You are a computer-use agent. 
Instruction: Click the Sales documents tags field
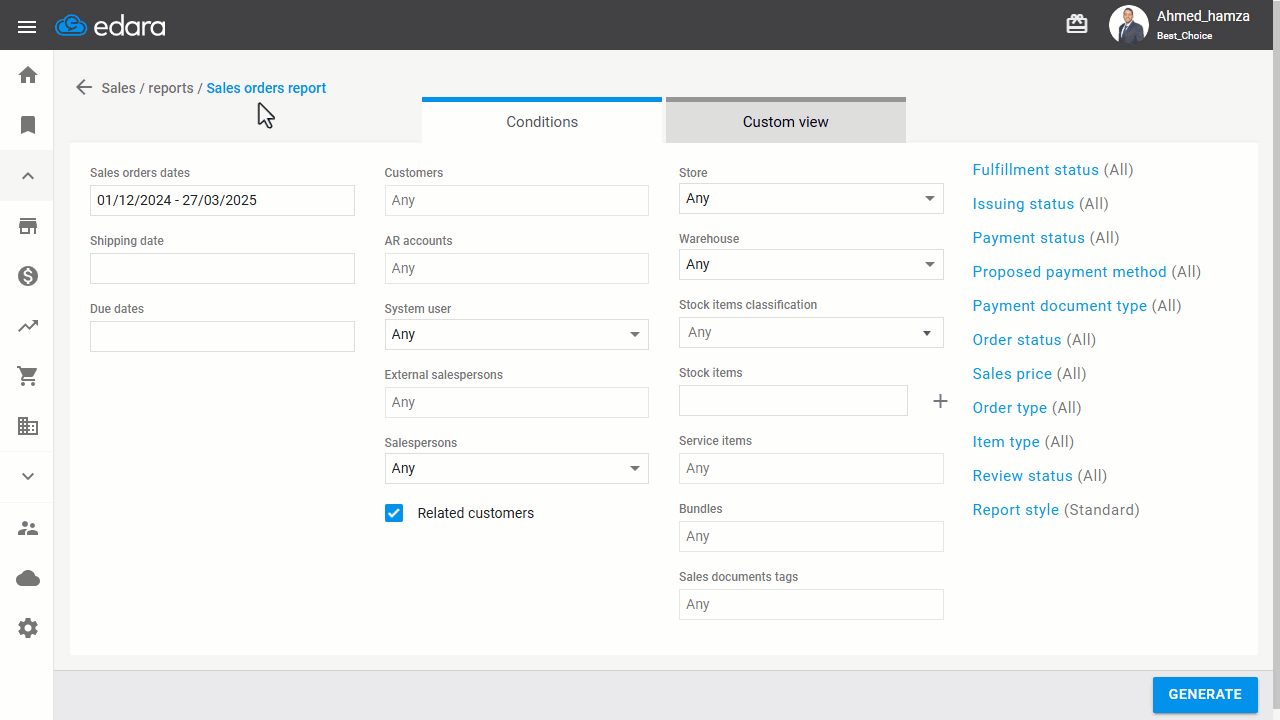pos(811,604)
